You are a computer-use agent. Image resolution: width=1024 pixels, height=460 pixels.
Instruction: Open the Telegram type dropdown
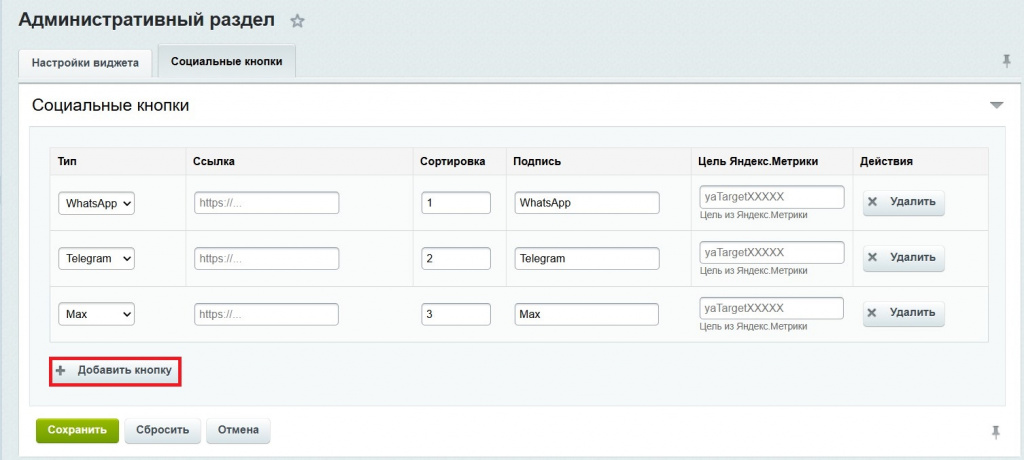coord(97,258)
